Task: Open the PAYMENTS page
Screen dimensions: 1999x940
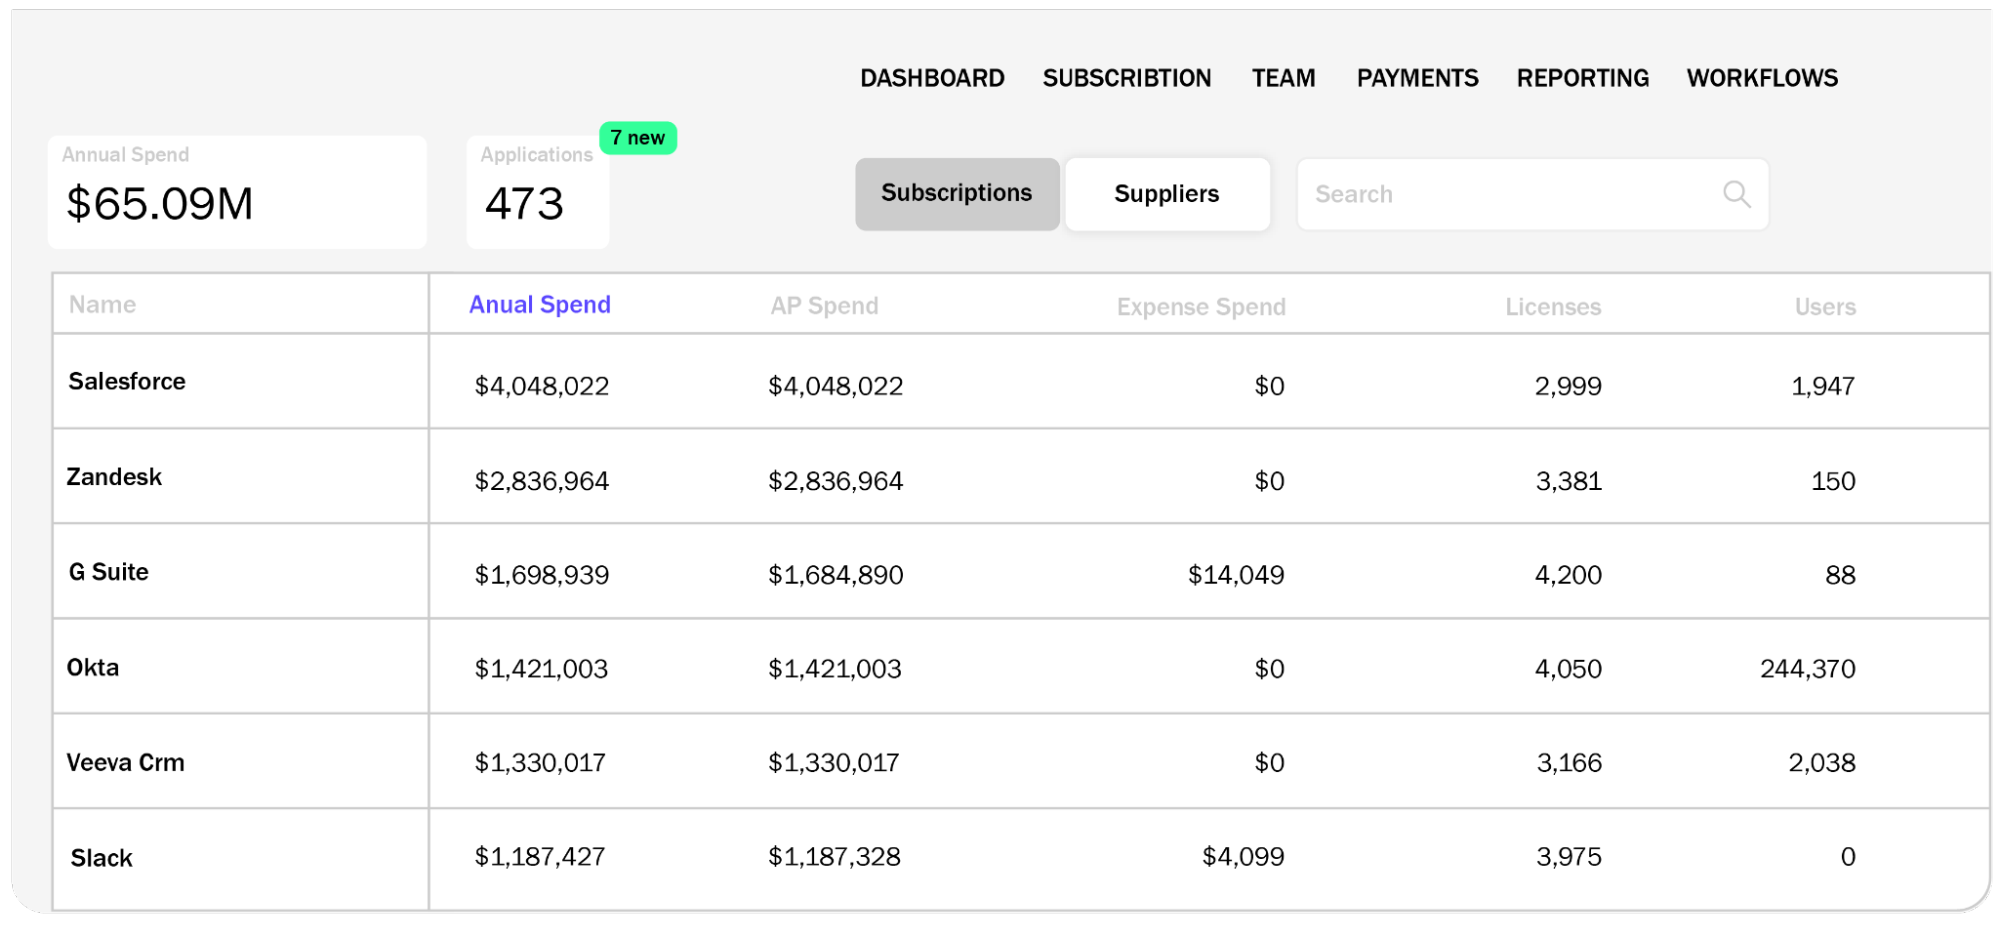Action: tap(1416, 77)
